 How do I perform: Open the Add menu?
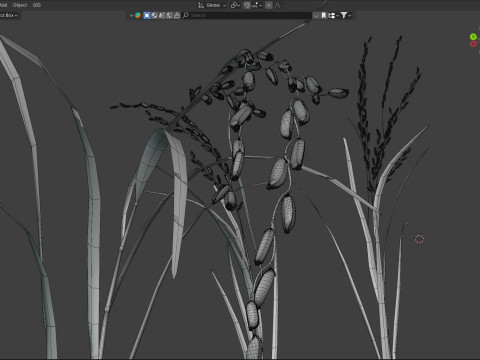[x=3, y=5]
